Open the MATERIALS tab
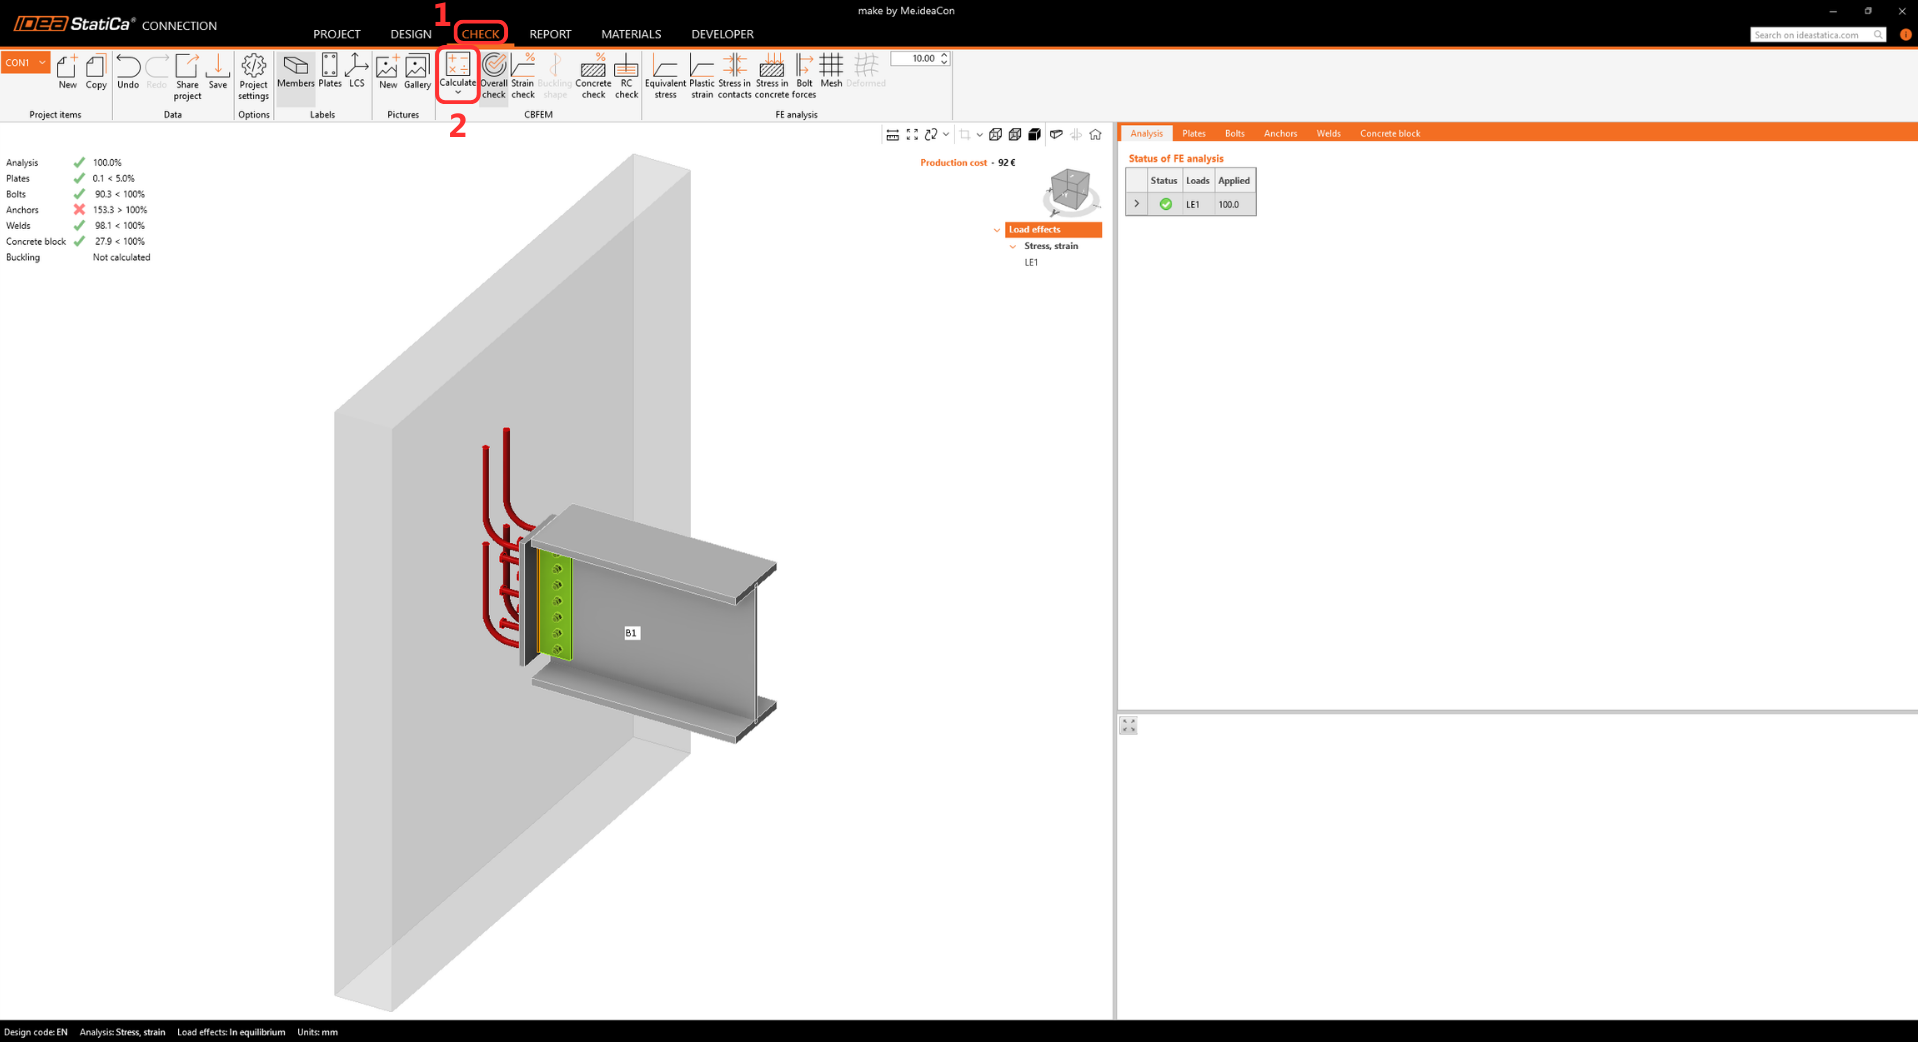The image size is (1920, 1042). click(631, 34)
